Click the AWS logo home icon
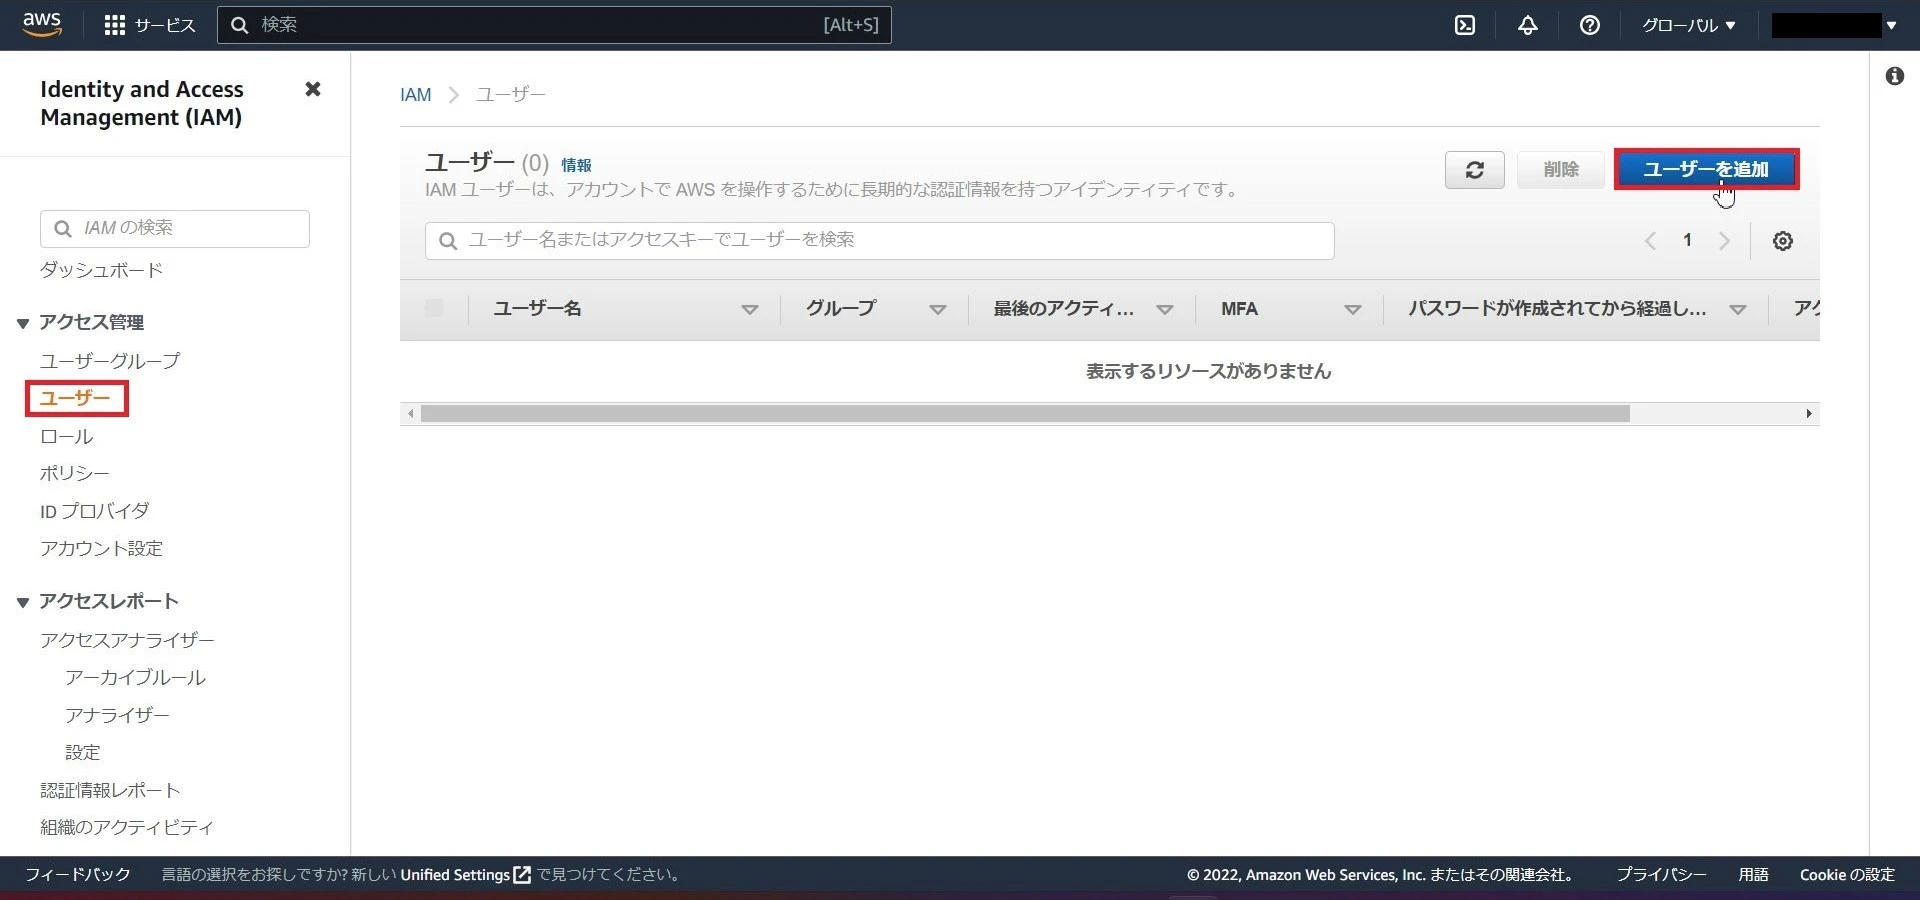Screen dimensions: 1920x900 [42, 24]
